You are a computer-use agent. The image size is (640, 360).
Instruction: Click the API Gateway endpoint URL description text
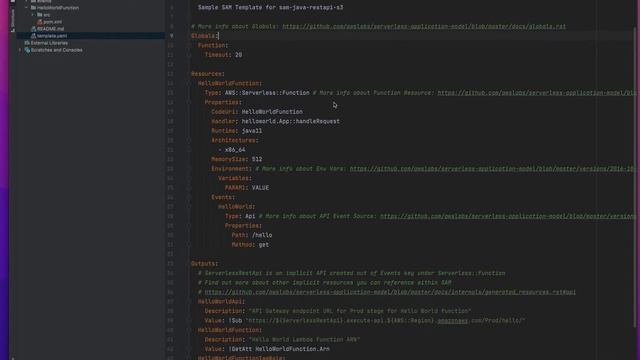click(x=360, y=311)
